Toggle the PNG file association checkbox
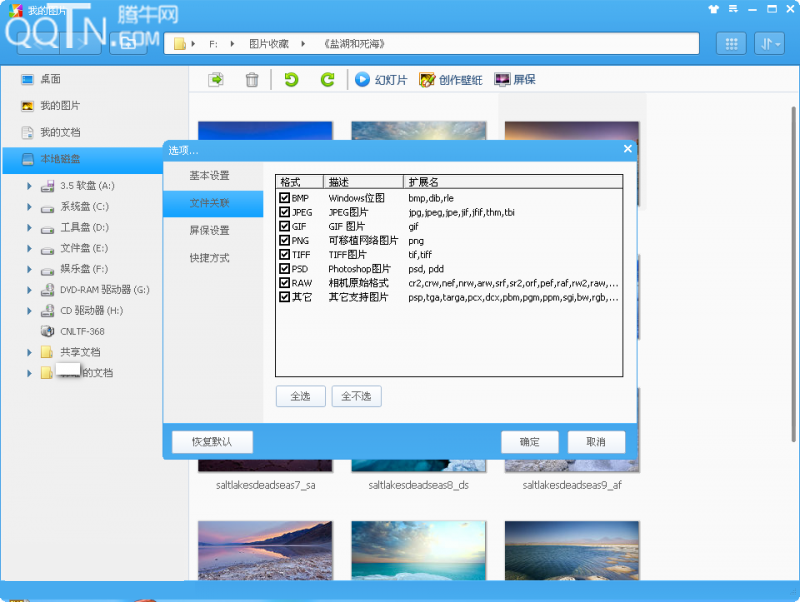This screenshot has width=800, height=602. pyautogui.click(x=285, y=241)
